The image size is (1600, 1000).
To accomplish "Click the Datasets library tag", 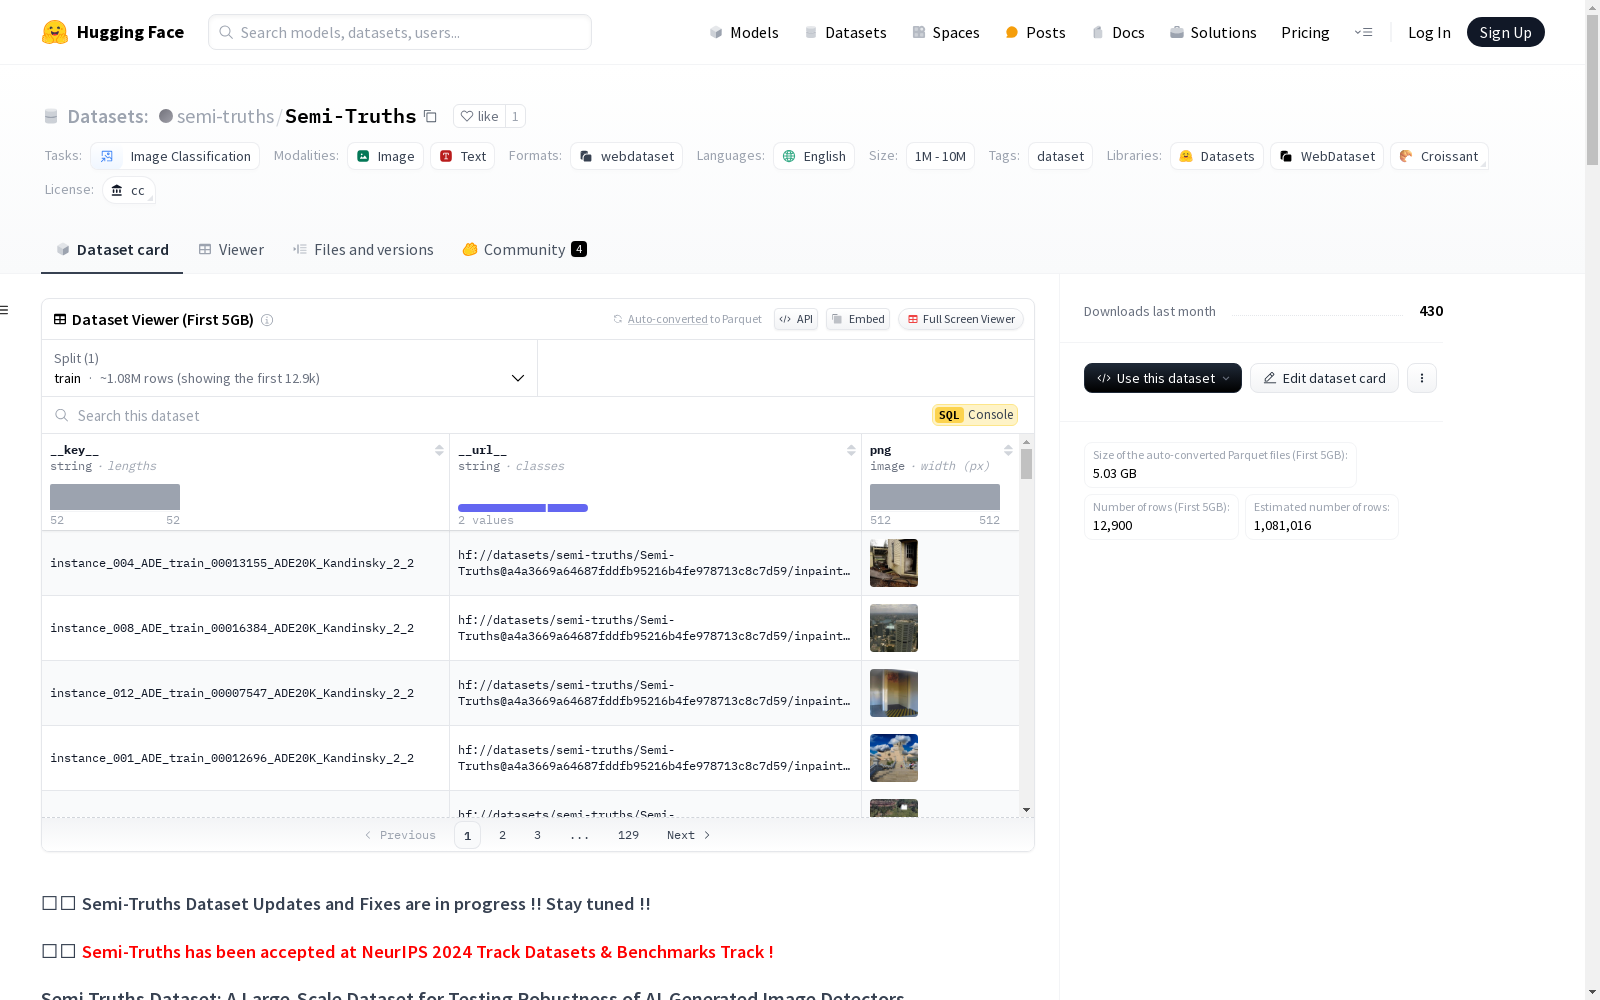I will [1217, 156].
